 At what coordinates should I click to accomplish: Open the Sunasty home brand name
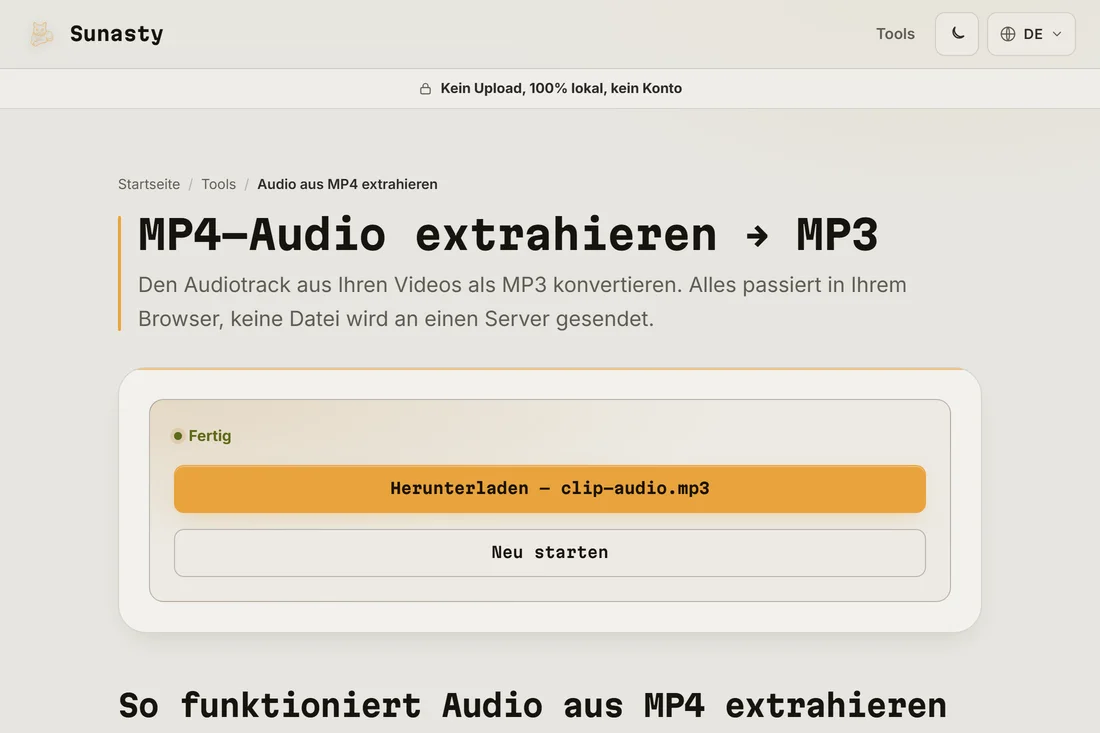(x=116, y=34)
